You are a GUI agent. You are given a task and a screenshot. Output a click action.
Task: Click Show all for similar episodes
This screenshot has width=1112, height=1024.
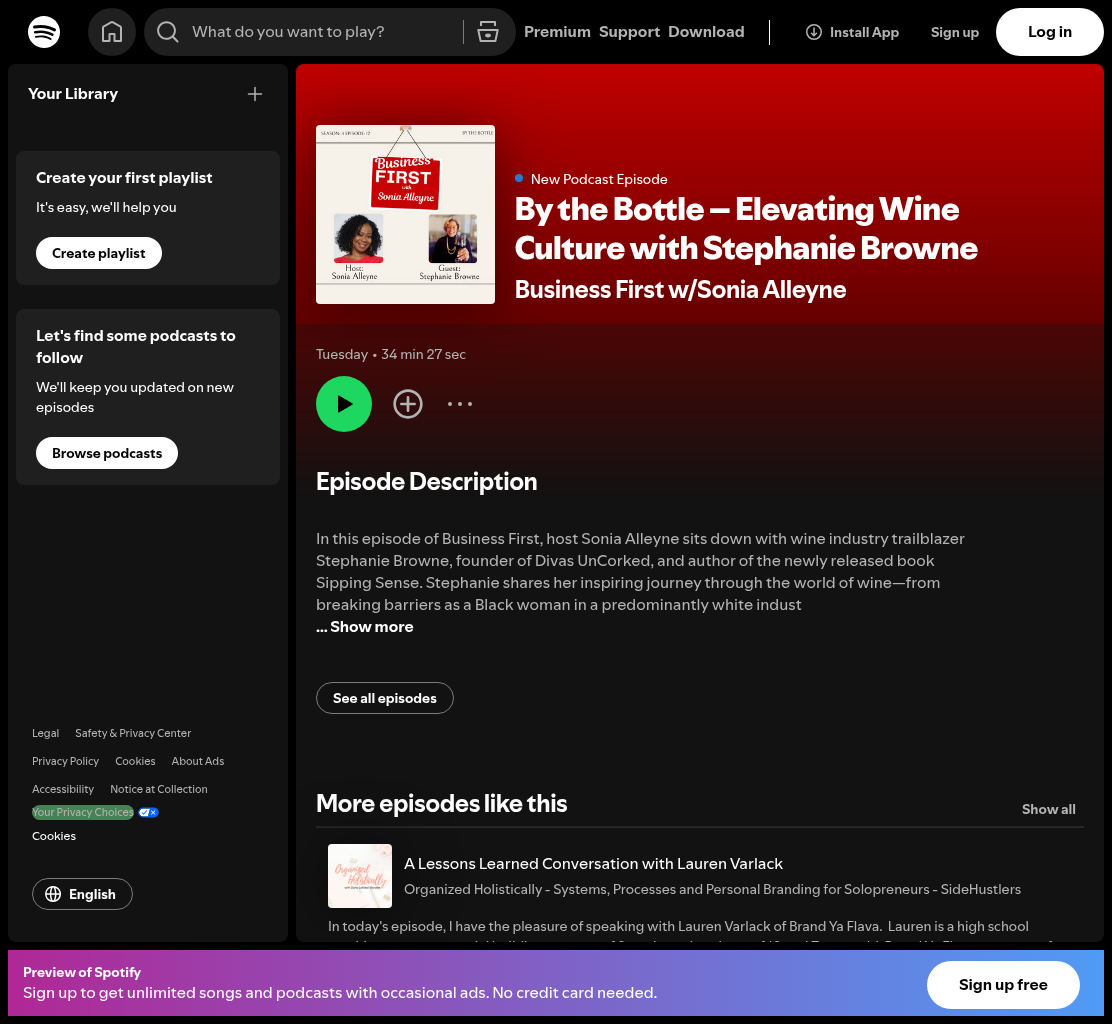[1048, 809]
